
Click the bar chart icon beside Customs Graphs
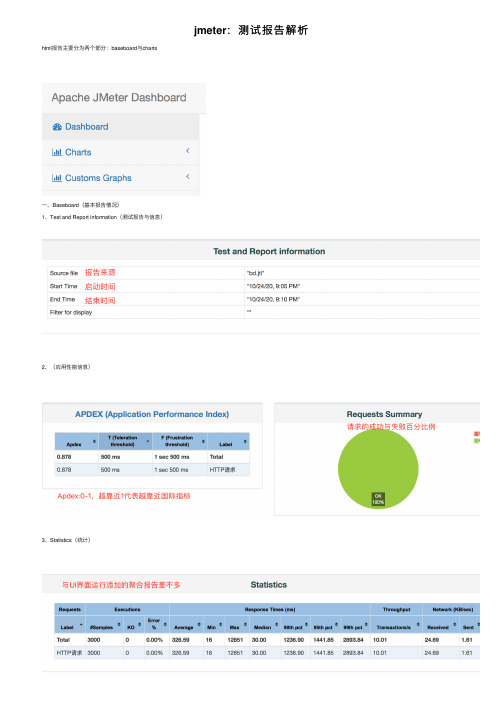coord(57,178)
